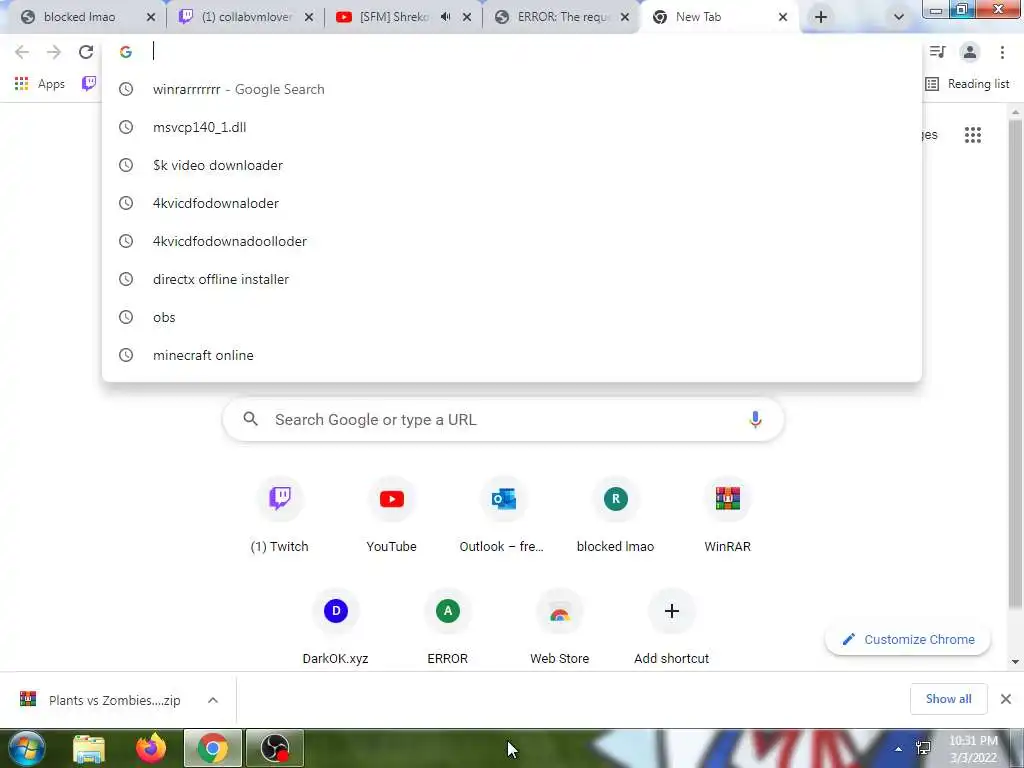Expand Plants vs Zombies download options chevron
Viewport: 1024px width, 768px height.
pyautogui.click(x=213, y=700)
